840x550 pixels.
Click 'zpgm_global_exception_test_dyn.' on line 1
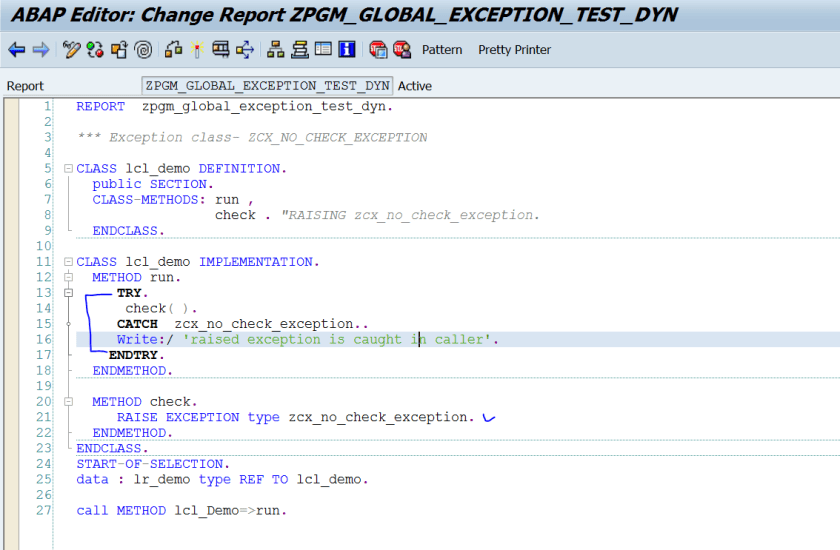pos(267,107)
